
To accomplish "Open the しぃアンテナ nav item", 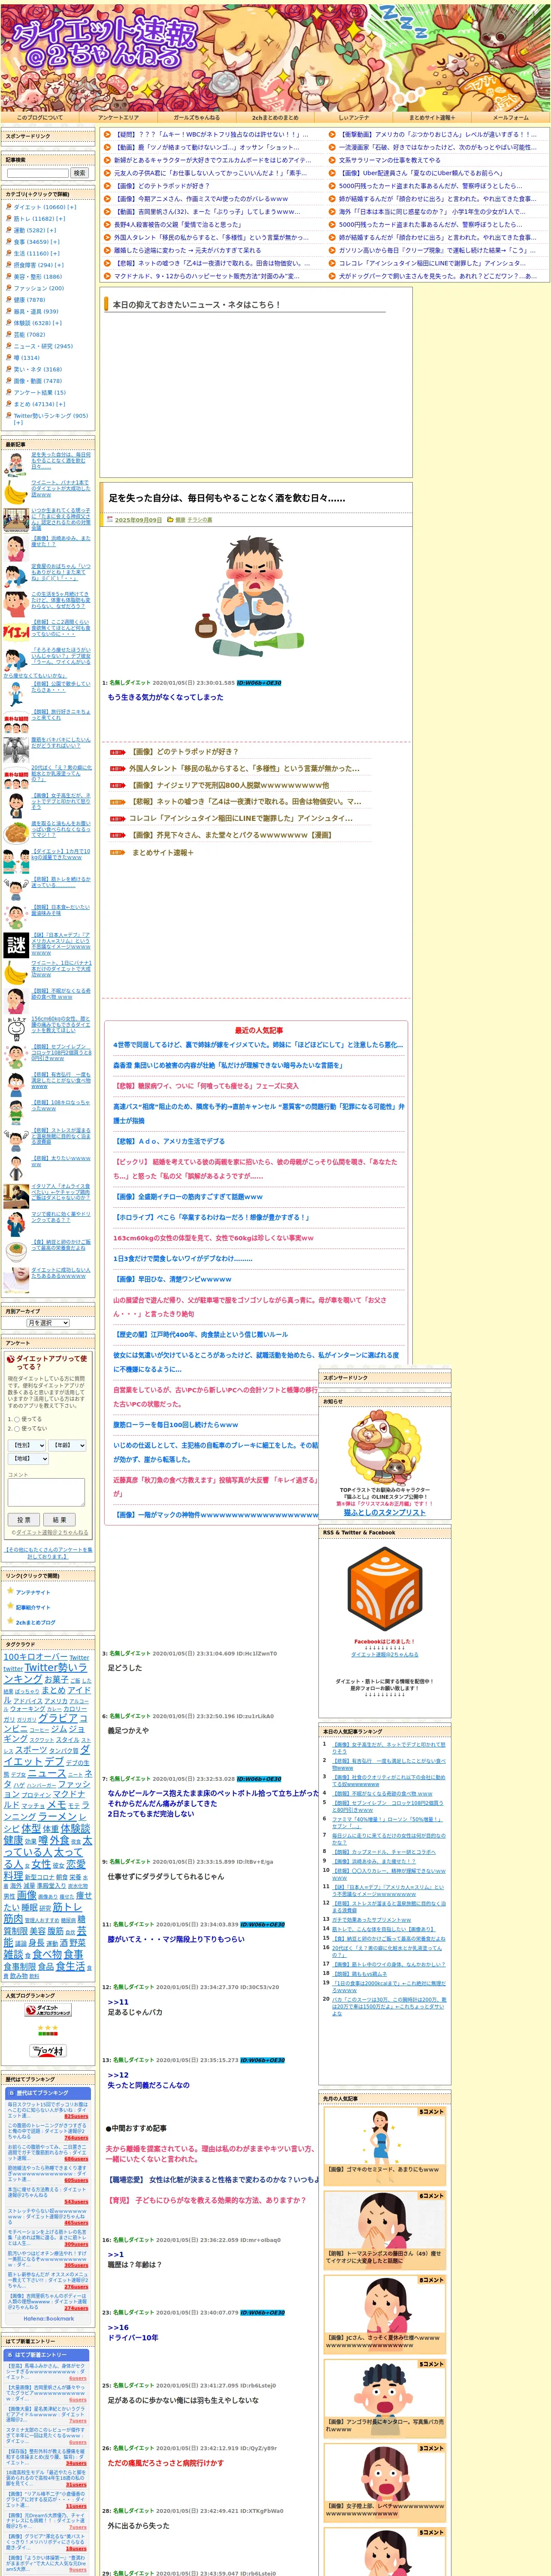I will click(x=353, y=117).
